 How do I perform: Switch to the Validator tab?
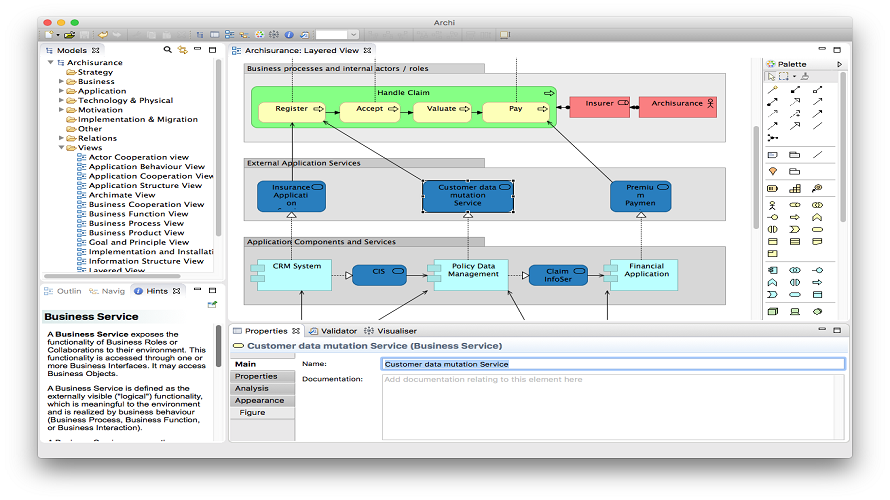333,331
